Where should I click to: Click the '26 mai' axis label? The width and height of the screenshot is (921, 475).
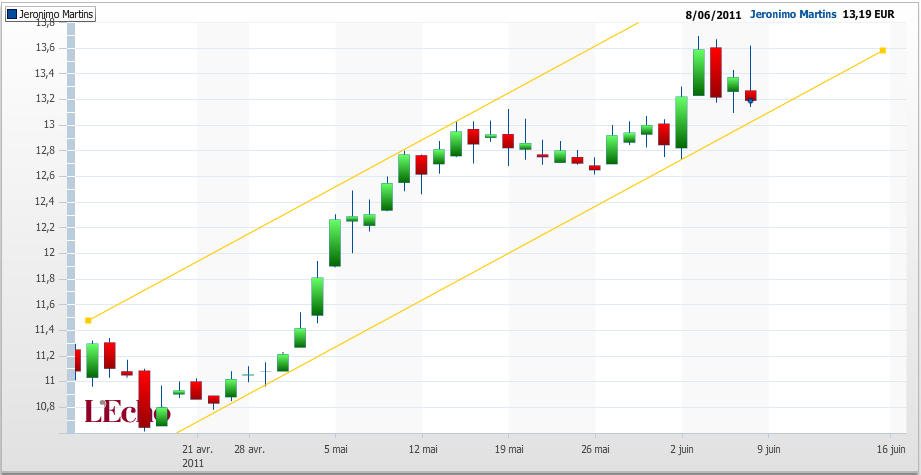tap(595, 450)
